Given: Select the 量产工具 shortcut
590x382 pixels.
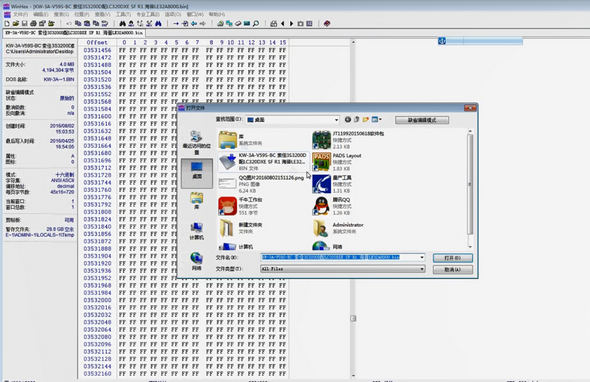Looking at the screenshot, I should click(x=332, y=184).
